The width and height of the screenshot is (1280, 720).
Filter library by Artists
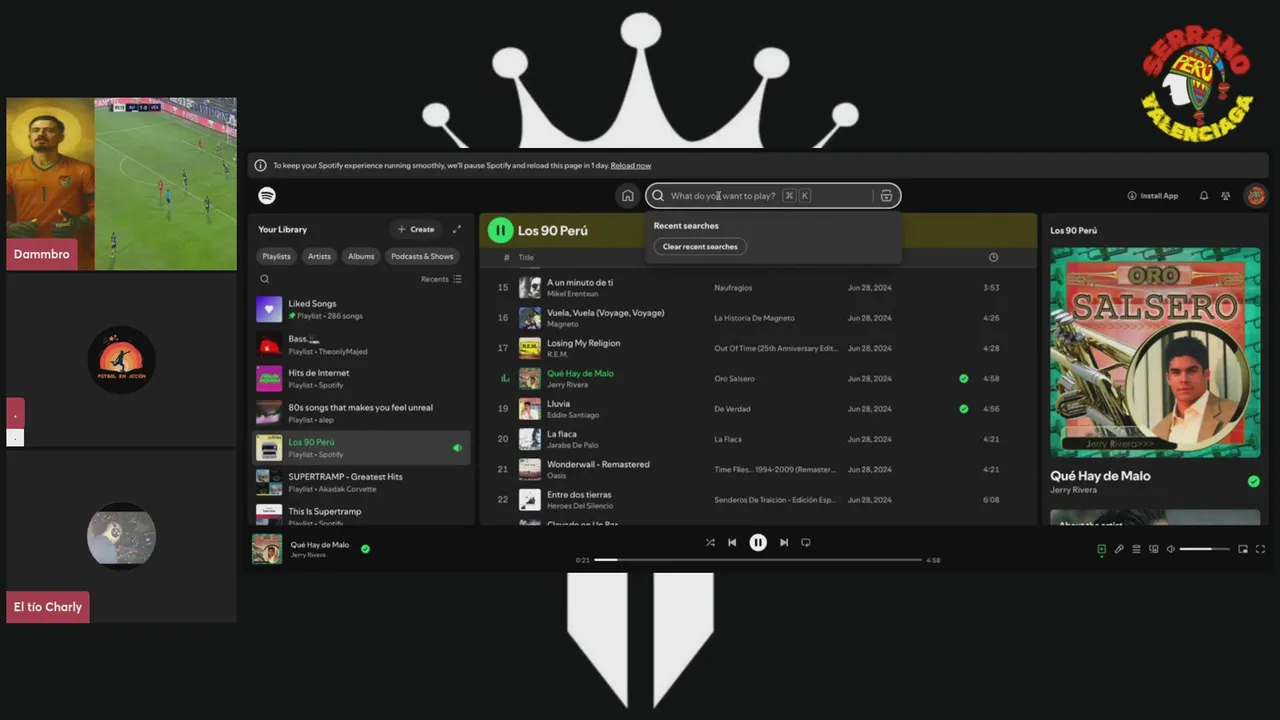tap(319, 256)
